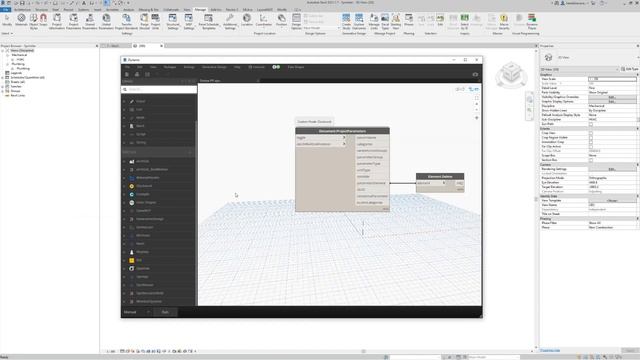The image size is (640, 360).
Task: Open Macro Security
Action: coord(504,21)
